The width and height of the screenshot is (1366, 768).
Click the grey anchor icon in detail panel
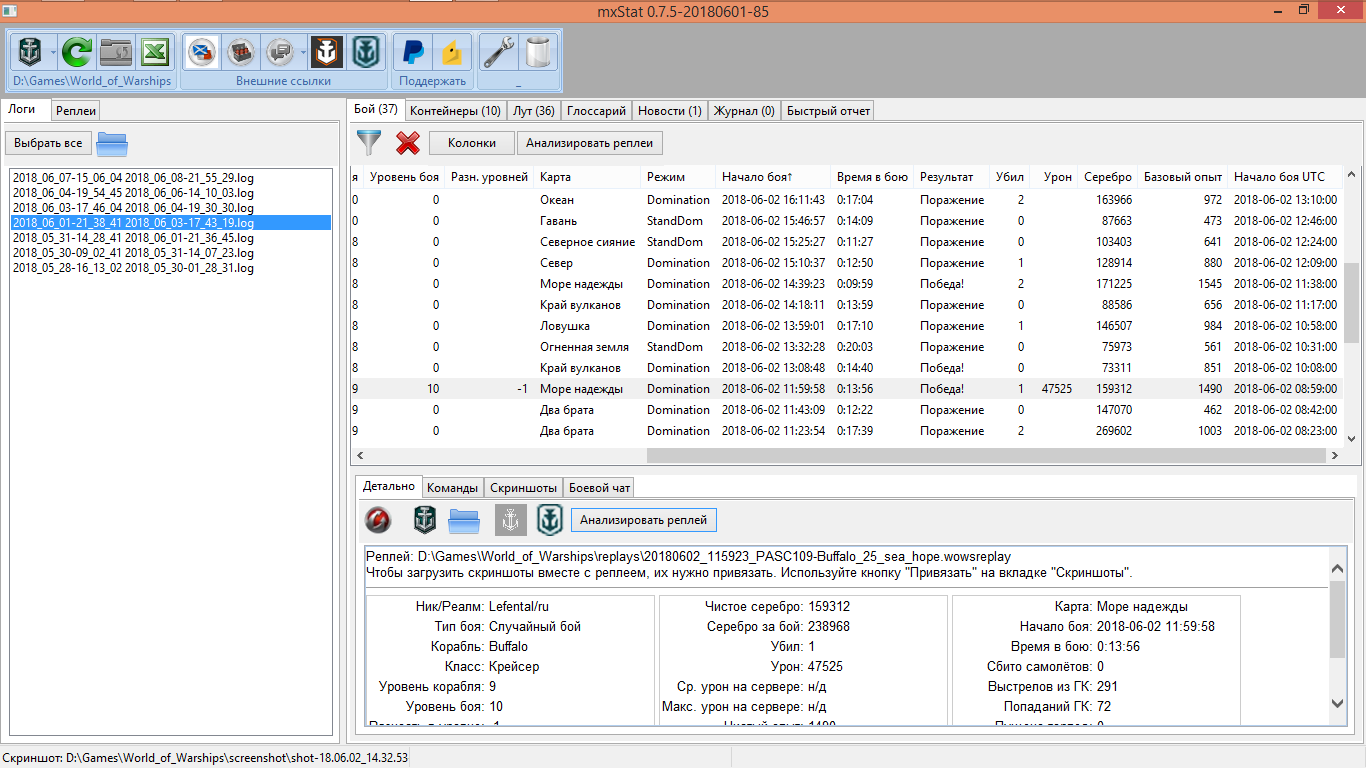(x=510, y=520)
